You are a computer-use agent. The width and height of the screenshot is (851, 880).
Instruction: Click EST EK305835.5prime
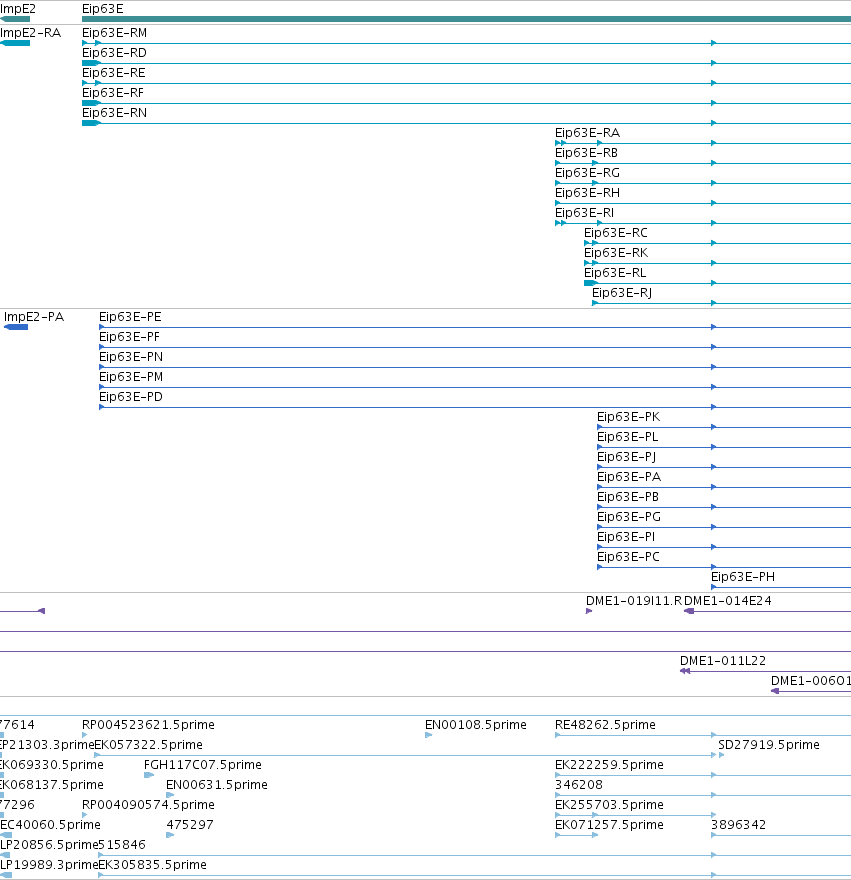[x=153, y=865]
